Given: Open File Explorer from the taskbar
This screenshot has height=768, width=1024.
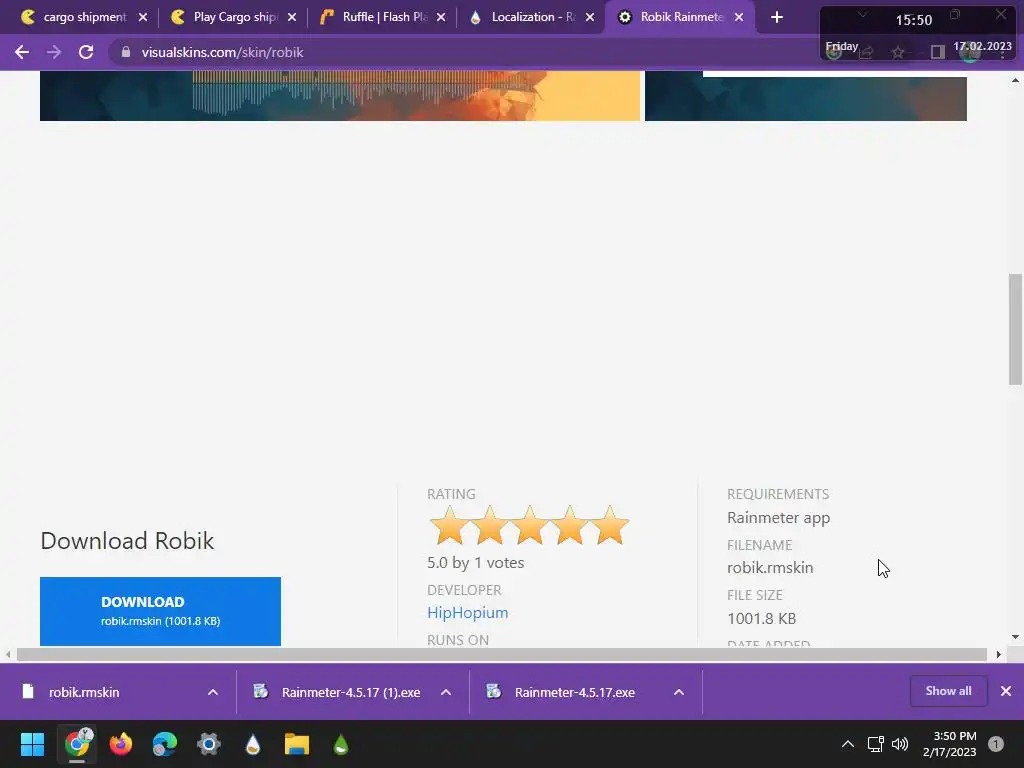Looking at the screenshot, I should coord(296,744).
